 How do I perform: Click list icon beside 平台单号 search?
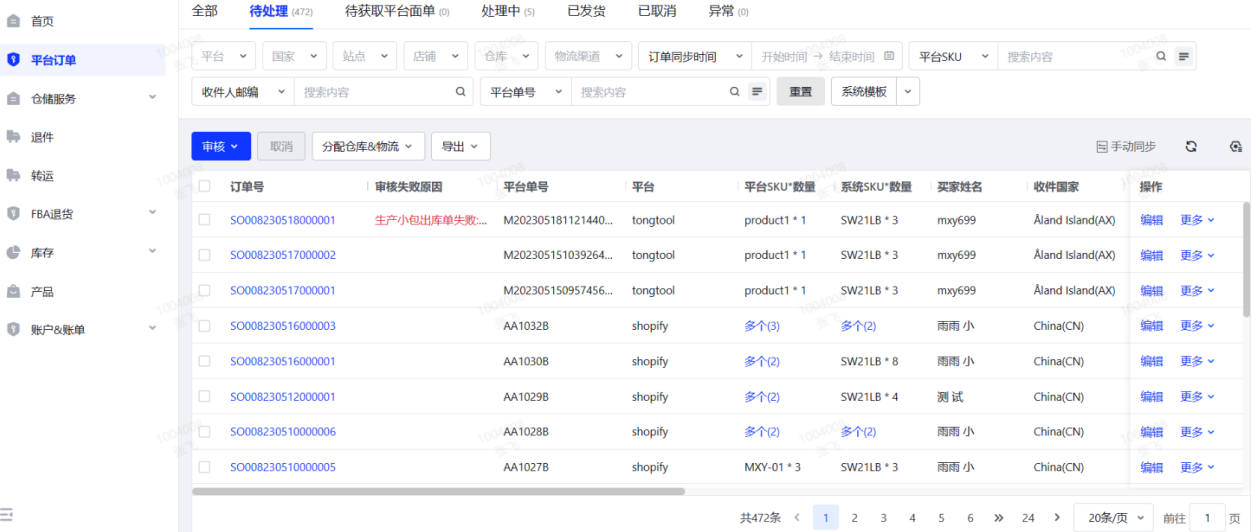(x=758, y=91)
